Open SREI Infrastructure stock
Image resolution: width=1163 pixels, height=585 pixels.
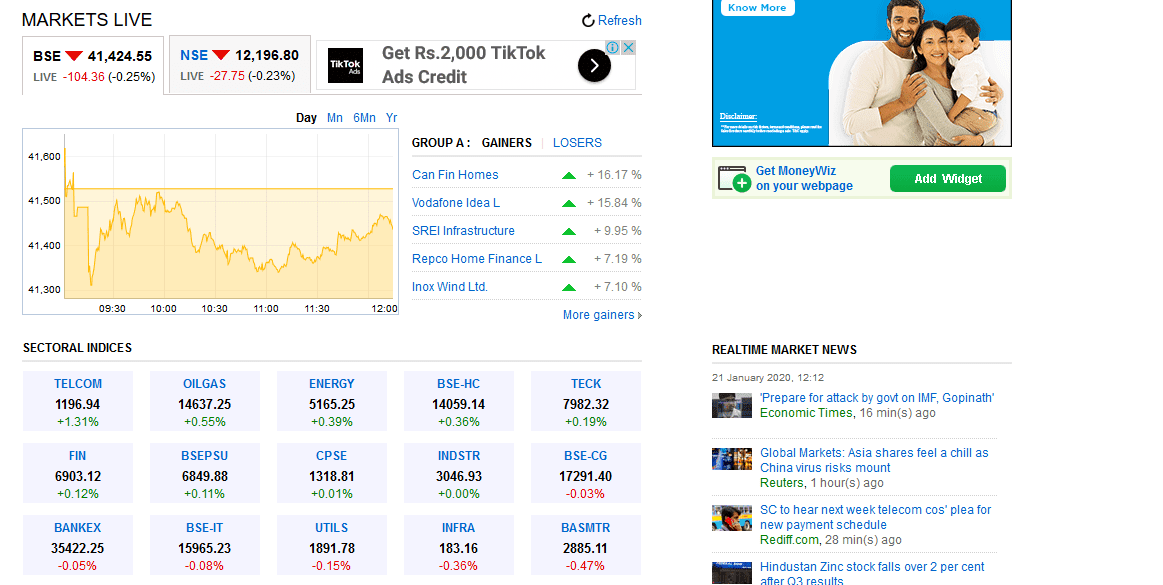point(464,231)
